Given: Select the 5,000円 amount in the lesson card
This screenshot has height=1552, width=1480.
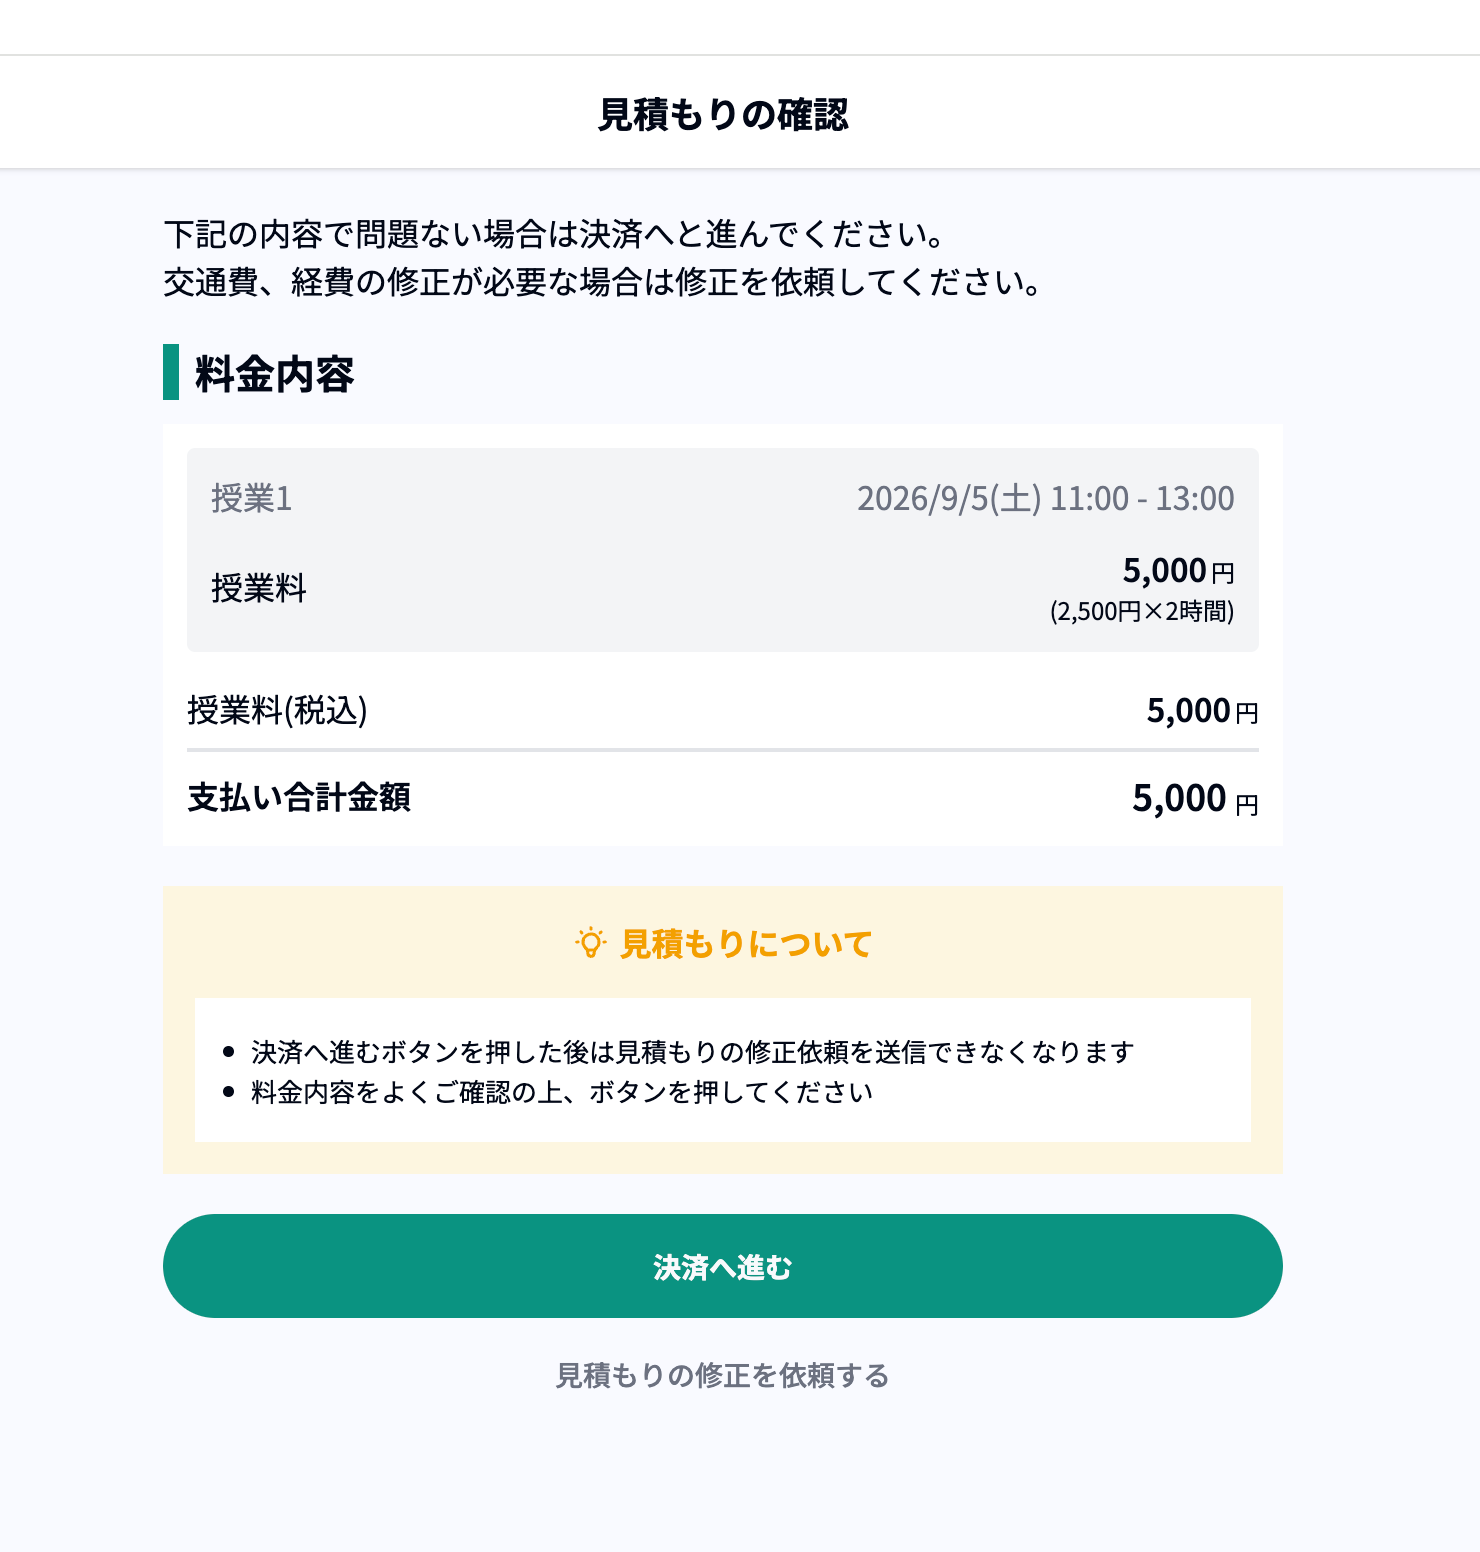Looking at the screenshot, I should (1178, 571).
